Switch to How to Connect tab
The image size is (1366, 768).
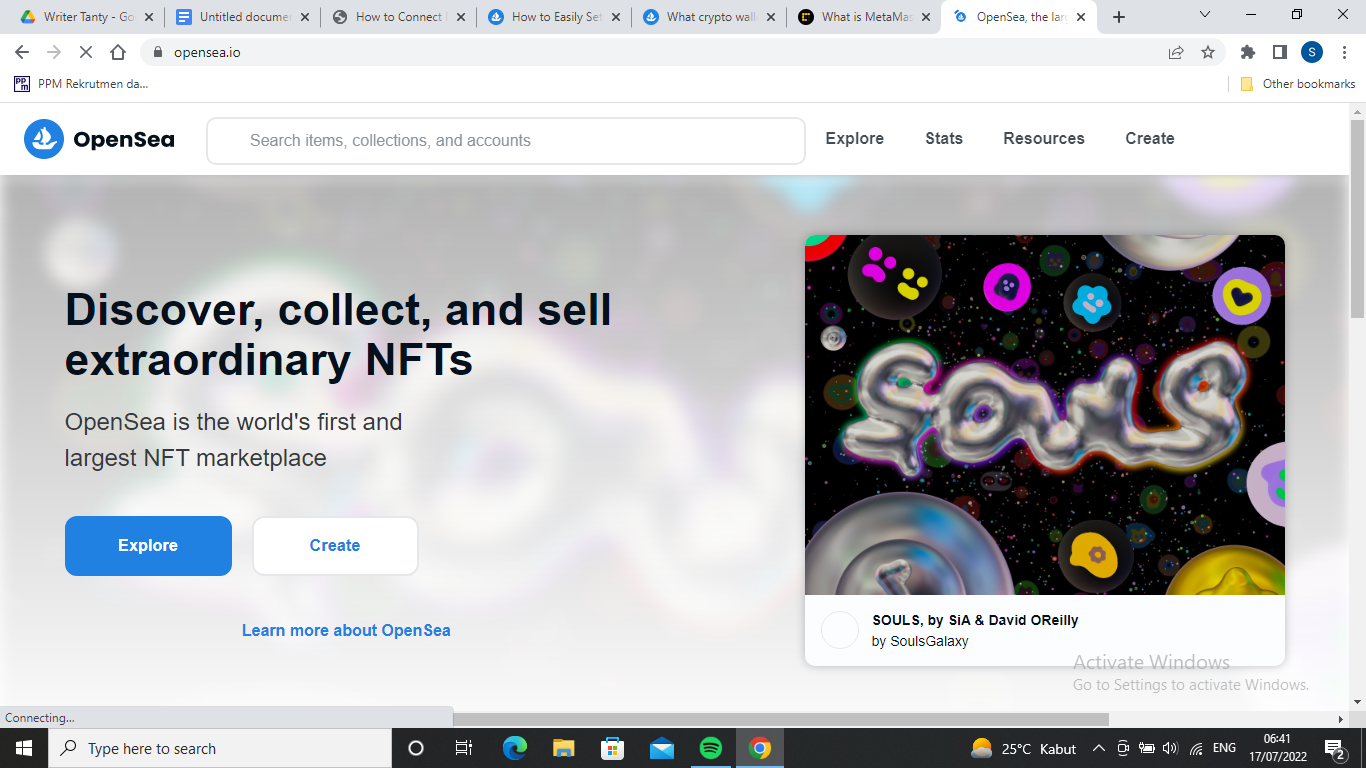399,17
